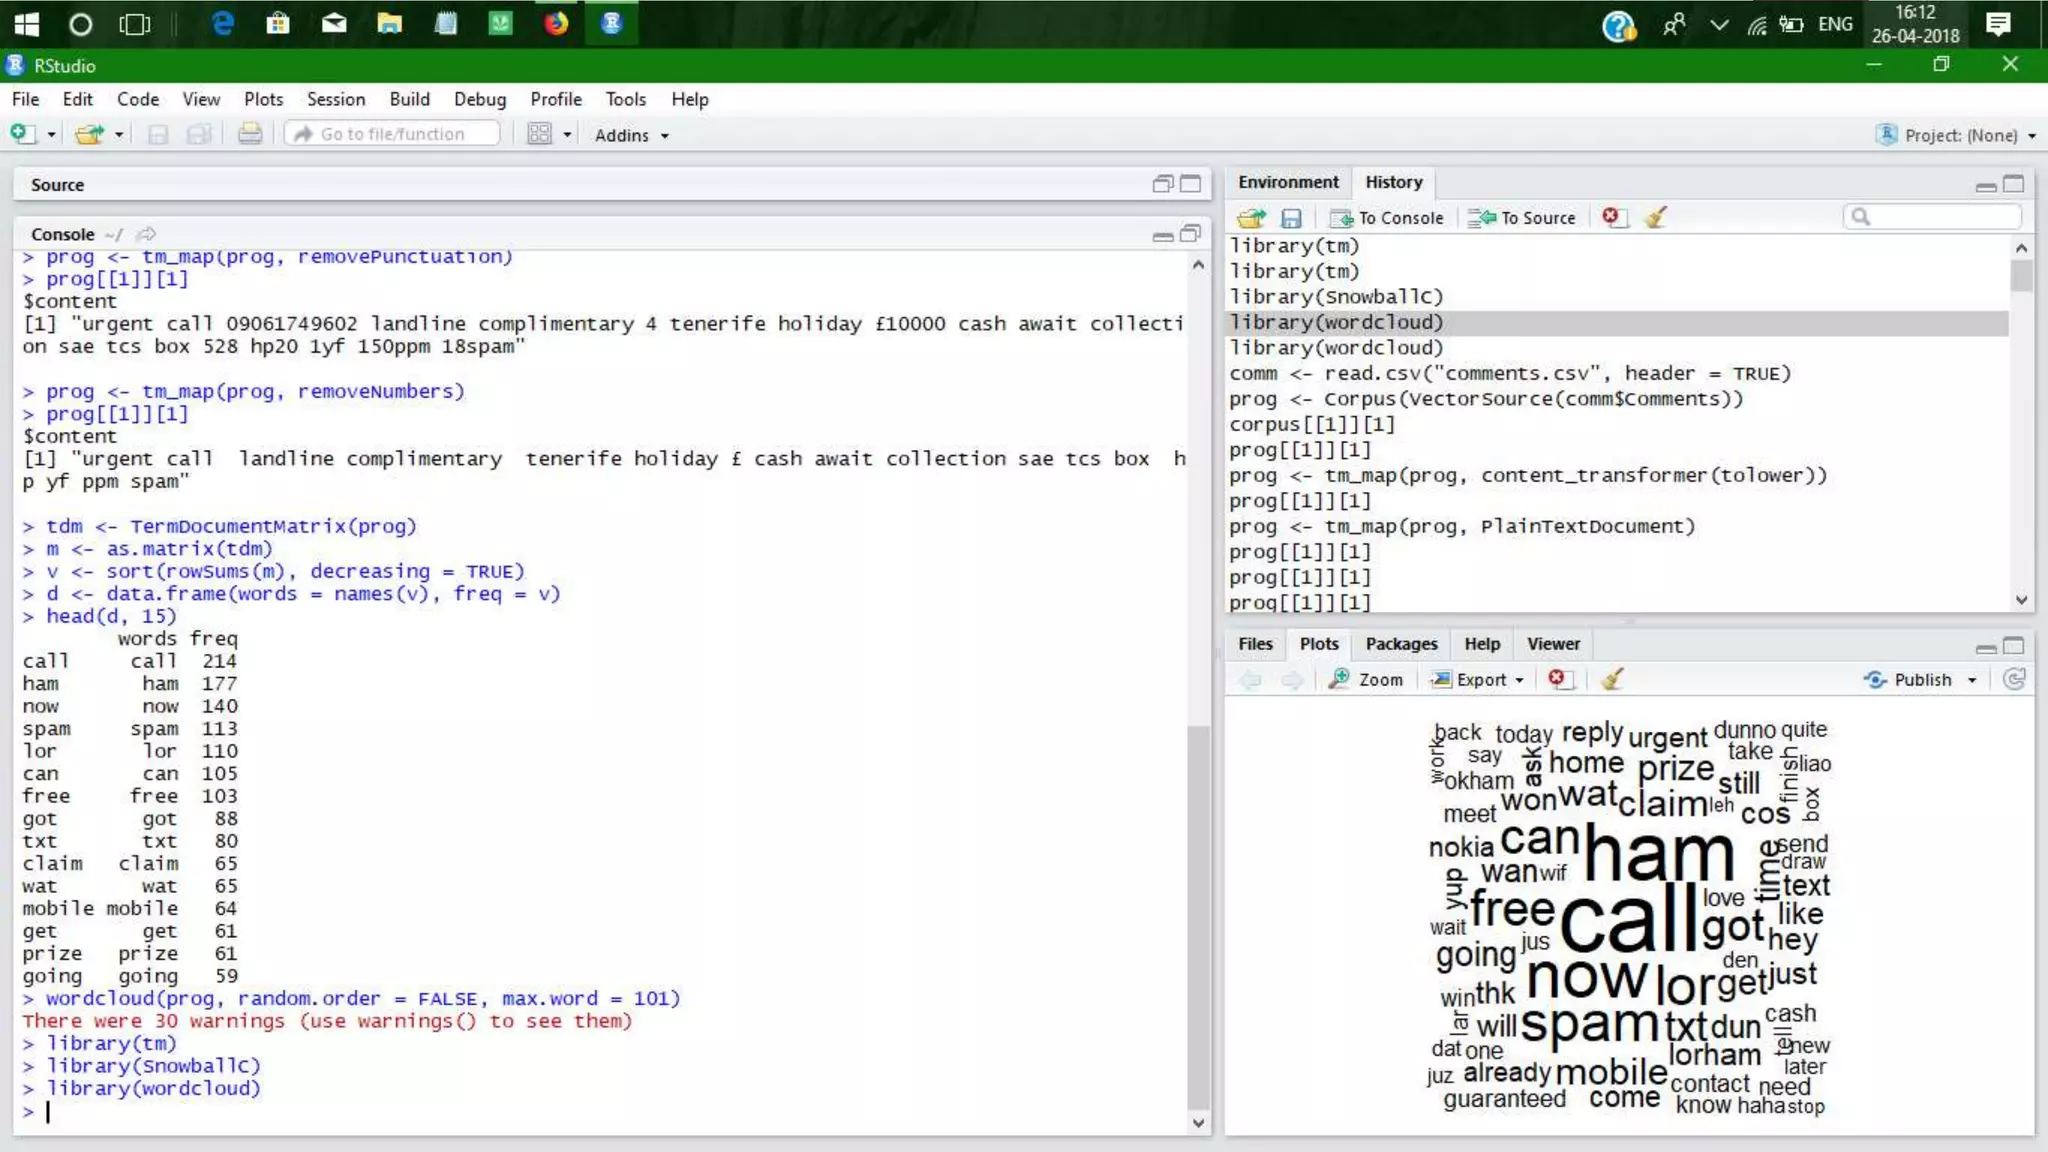The width and height of the screenshot is (2048, 1152).
Task: Click the open file folder icon
Action: tap(90, 134)
